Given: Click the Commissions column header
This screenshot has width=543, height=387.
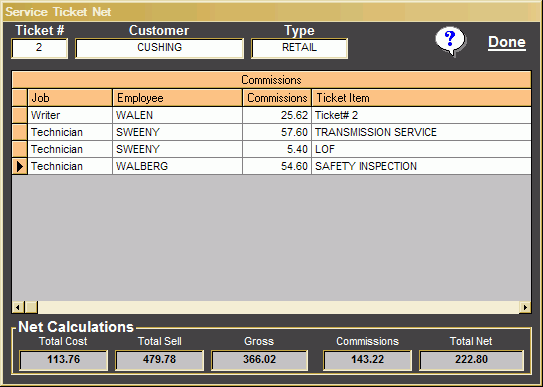Looking at the screenshot, I should 277,98.
